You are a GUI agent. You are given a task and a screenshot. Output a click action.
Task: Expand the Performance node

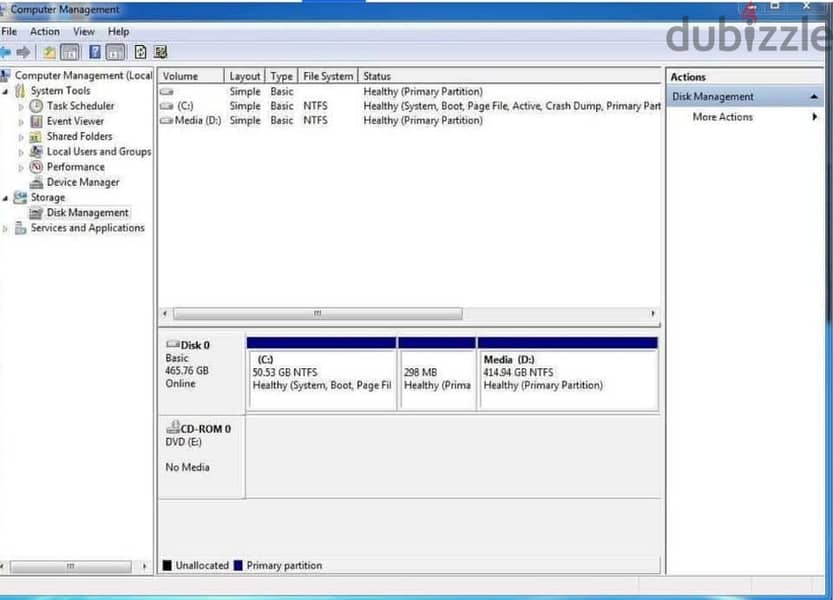tap(21, 168)
